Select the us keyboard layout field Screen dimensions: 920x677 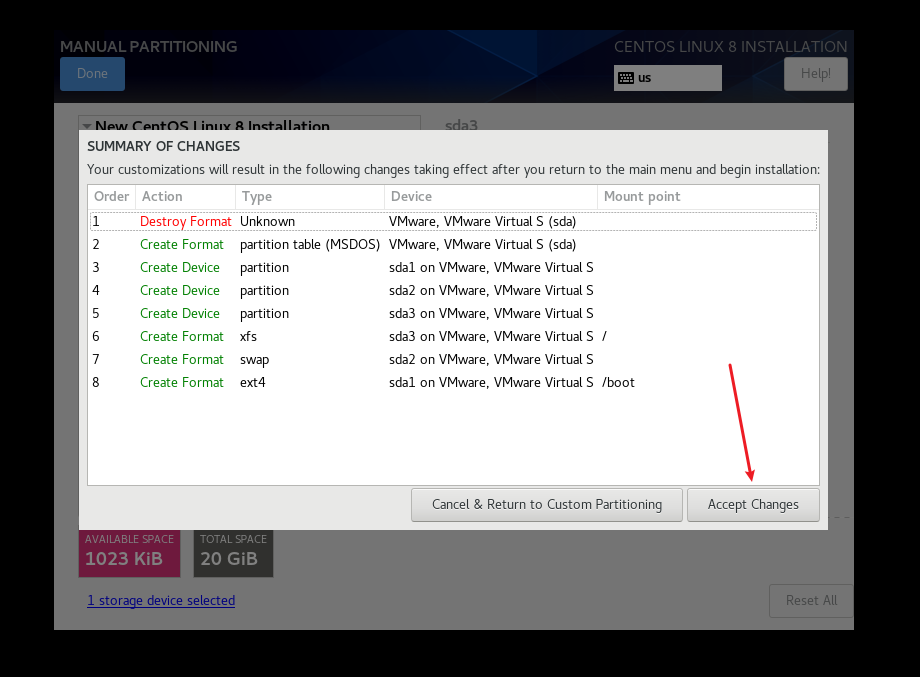pos(668,78)
